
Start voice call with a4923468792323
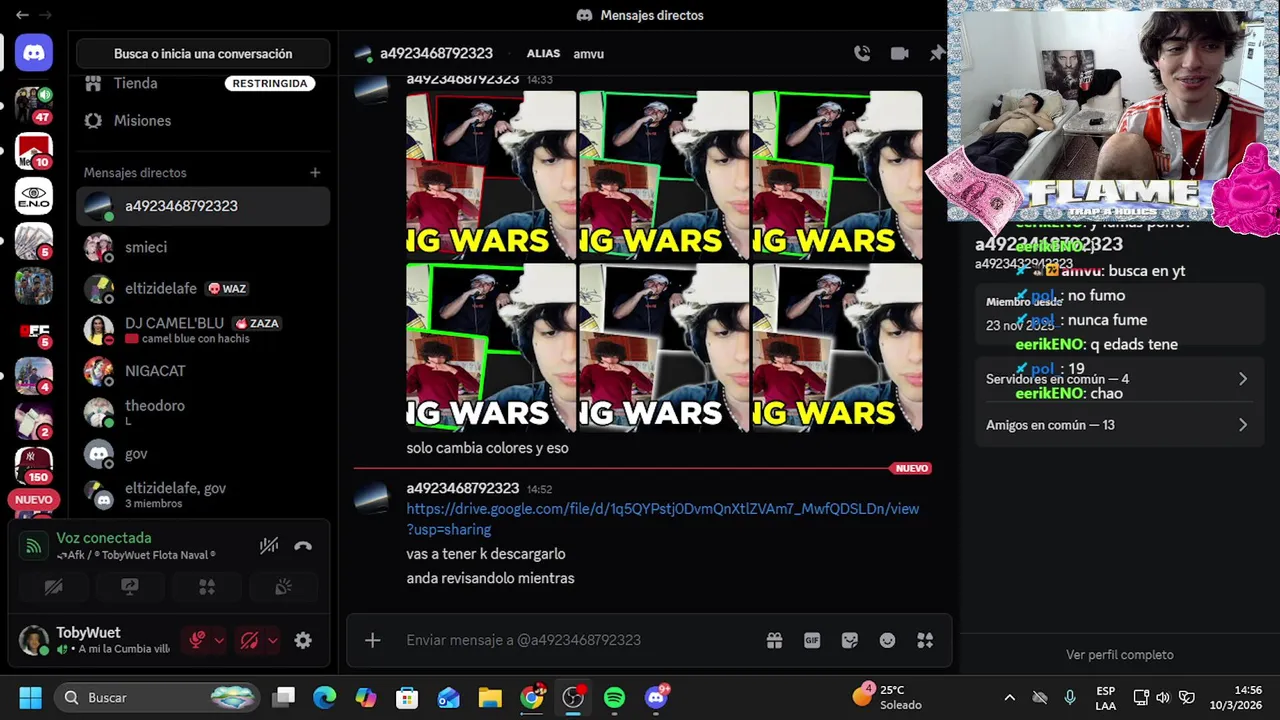[x=862, y=53]
